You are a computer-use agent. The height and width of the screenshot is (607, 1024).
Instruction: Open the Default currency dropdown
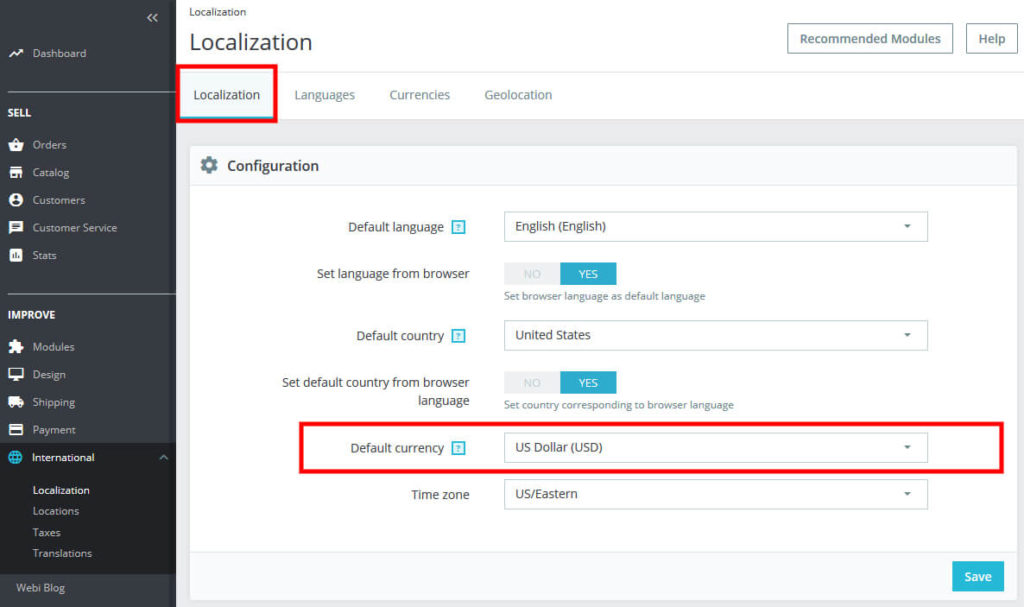tap(715, 448)
